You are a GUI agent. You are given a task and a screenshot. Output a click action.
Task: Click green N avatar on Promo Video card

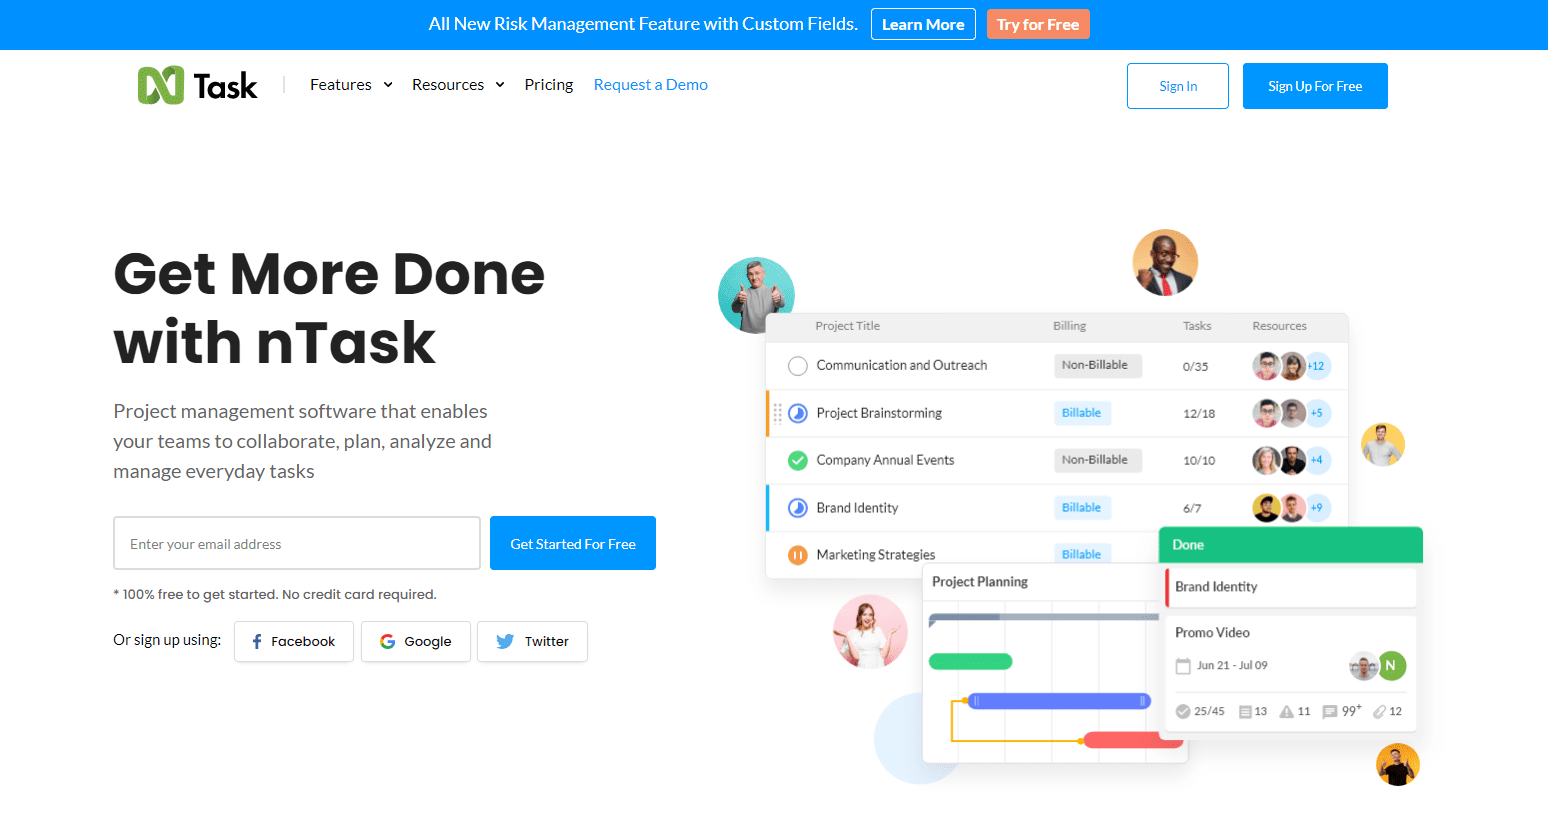click(x=1391, y=665)
